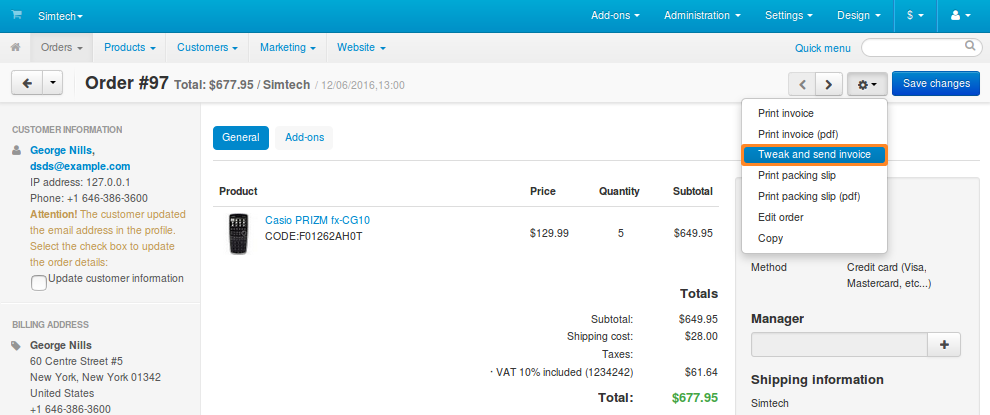Expand the Add-ons top menu

(615, 16)
